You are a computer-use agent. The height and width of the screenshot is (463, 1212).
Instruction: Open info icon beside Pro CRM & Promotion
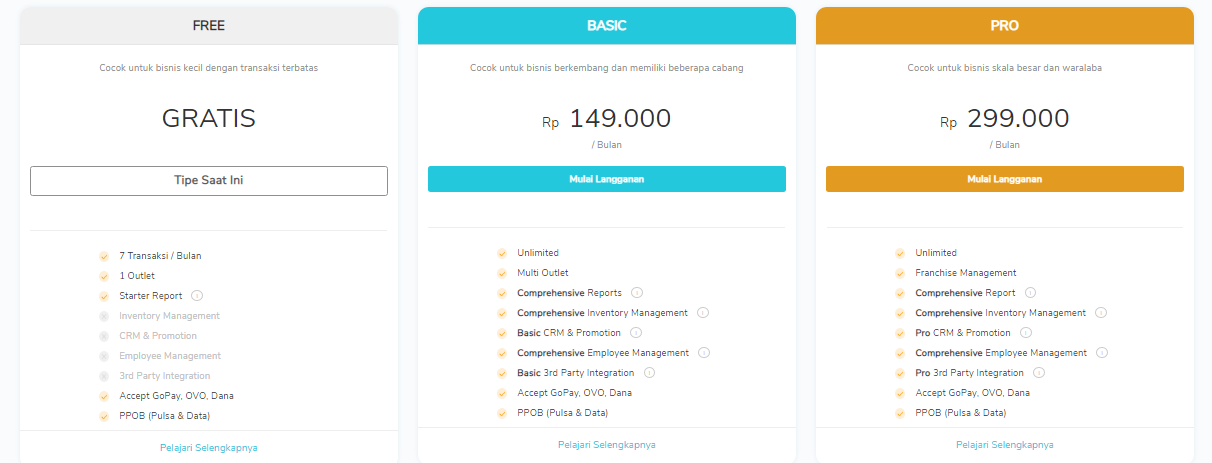[1026, 333]
